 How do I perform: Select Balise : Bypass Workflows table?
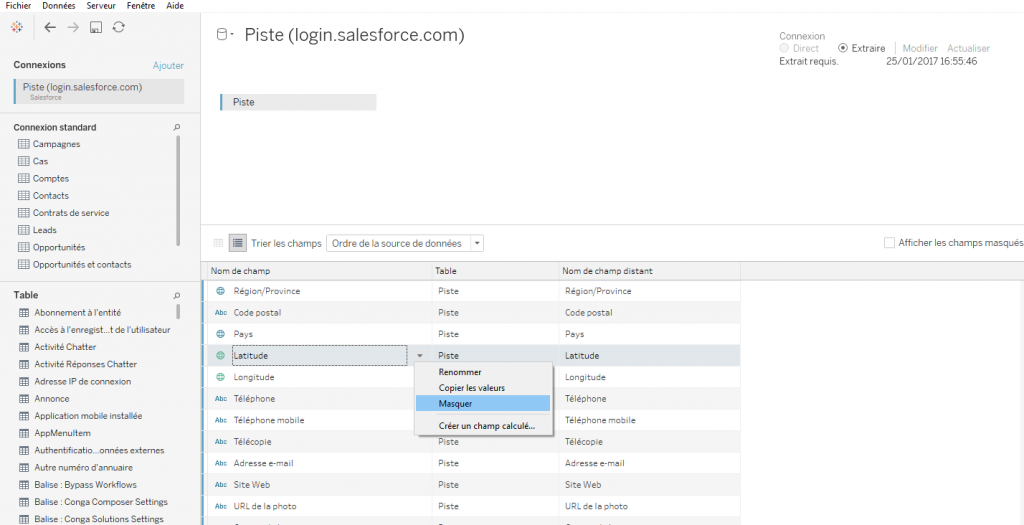[x=86, y=485]
